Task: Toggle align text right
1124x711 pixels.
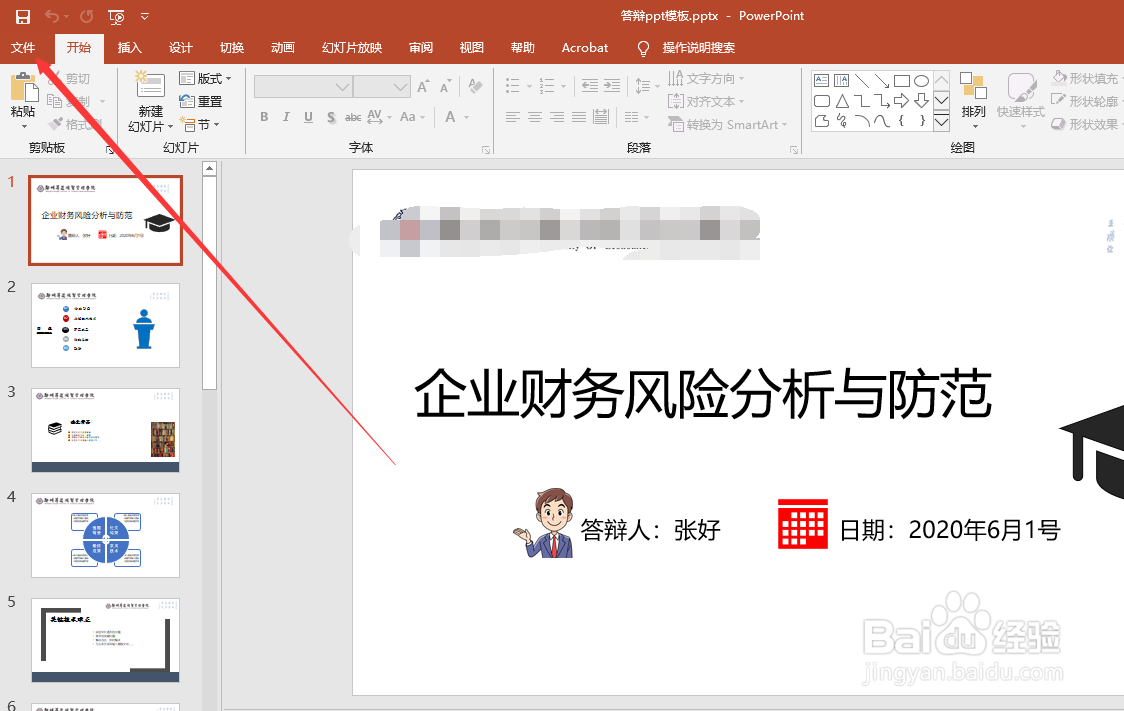Action: (557, 117)
